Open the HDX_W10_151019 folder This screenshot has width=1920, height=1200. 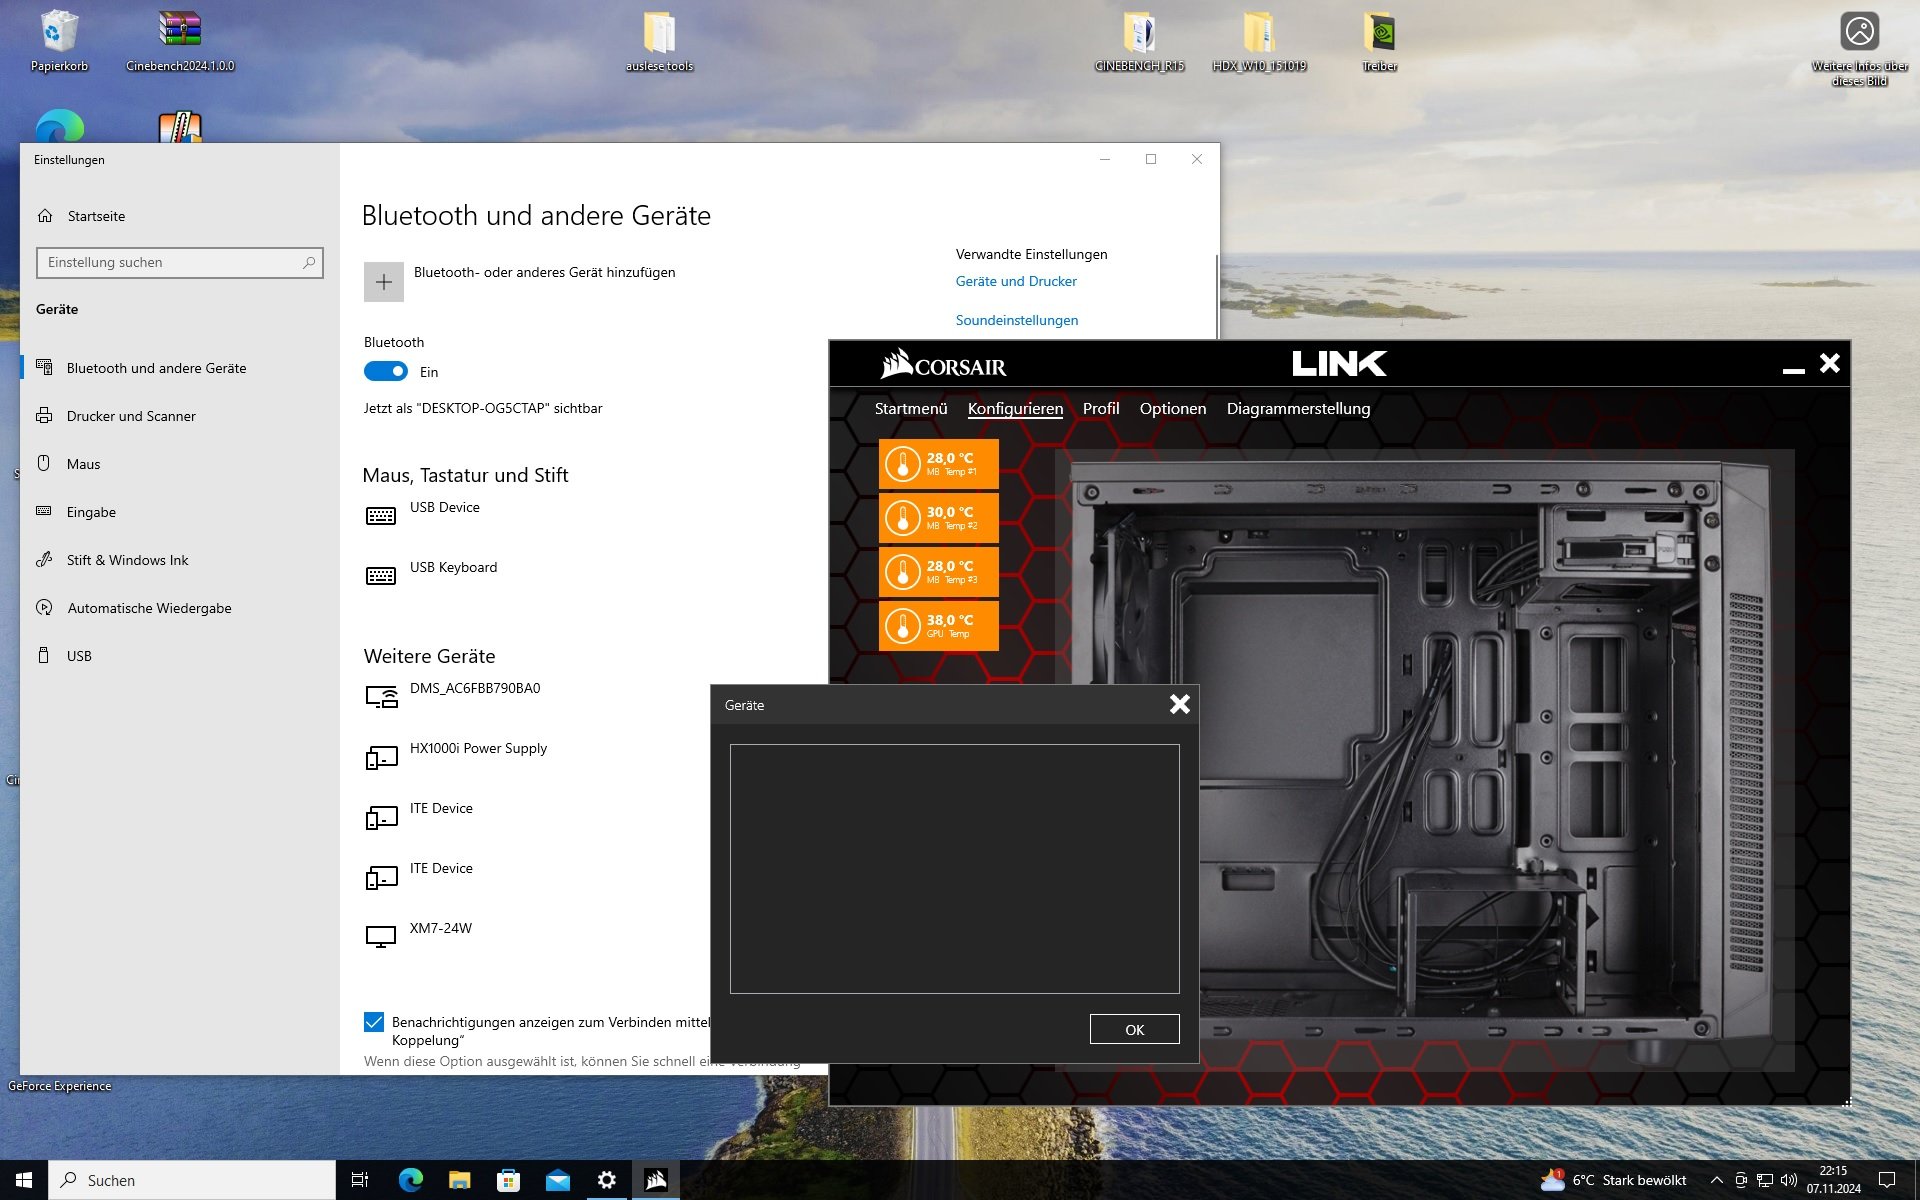click(x=1259, y=41)
